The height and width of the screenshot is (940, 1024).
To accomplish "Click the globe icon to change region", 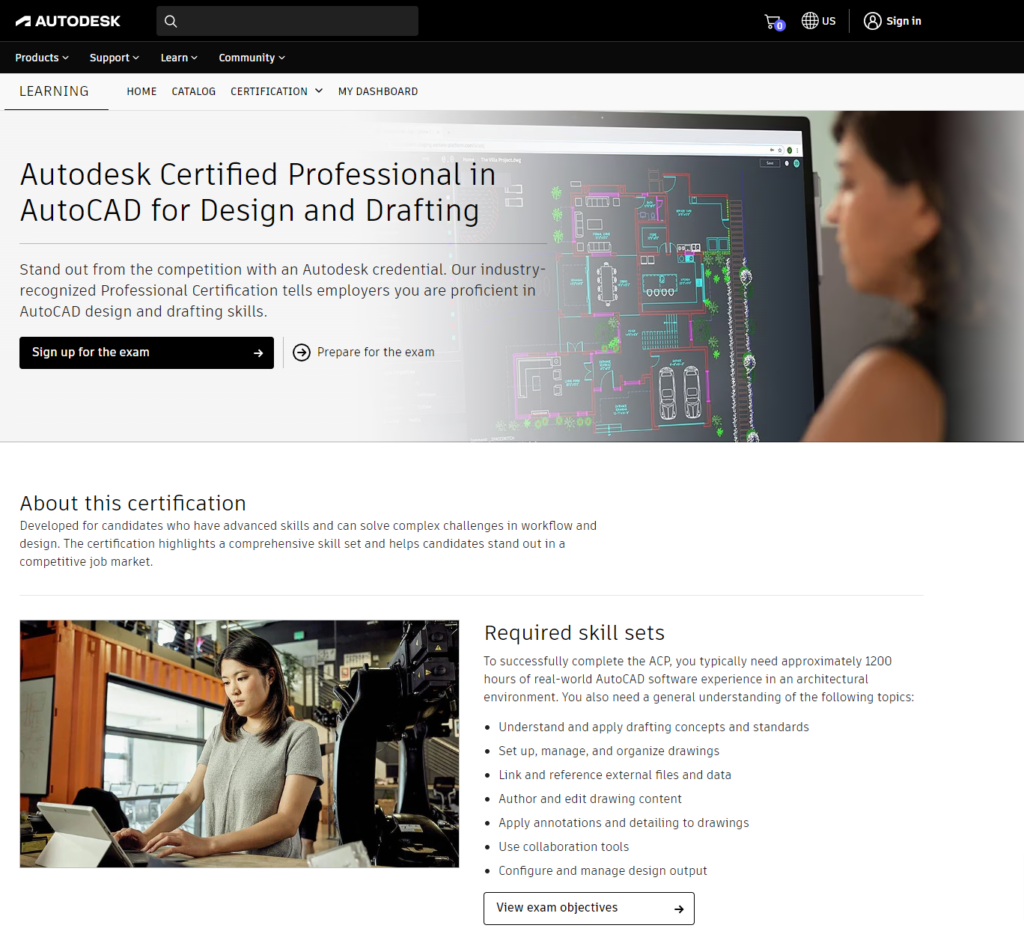I will (806, 21).
